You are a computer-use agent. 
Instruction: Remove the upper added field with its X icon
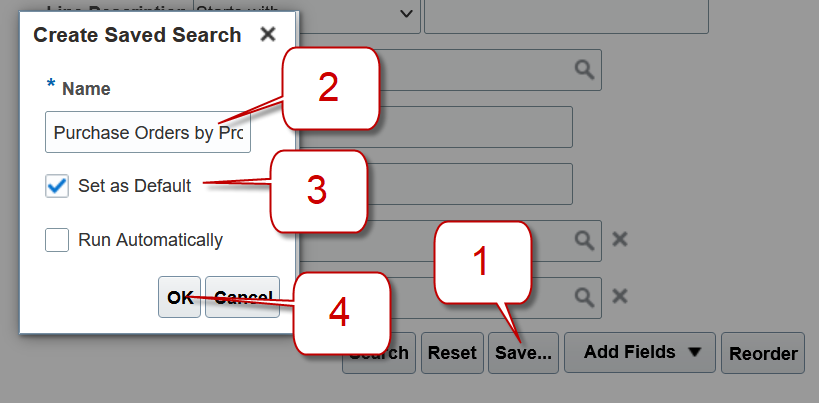coord(620,240)
